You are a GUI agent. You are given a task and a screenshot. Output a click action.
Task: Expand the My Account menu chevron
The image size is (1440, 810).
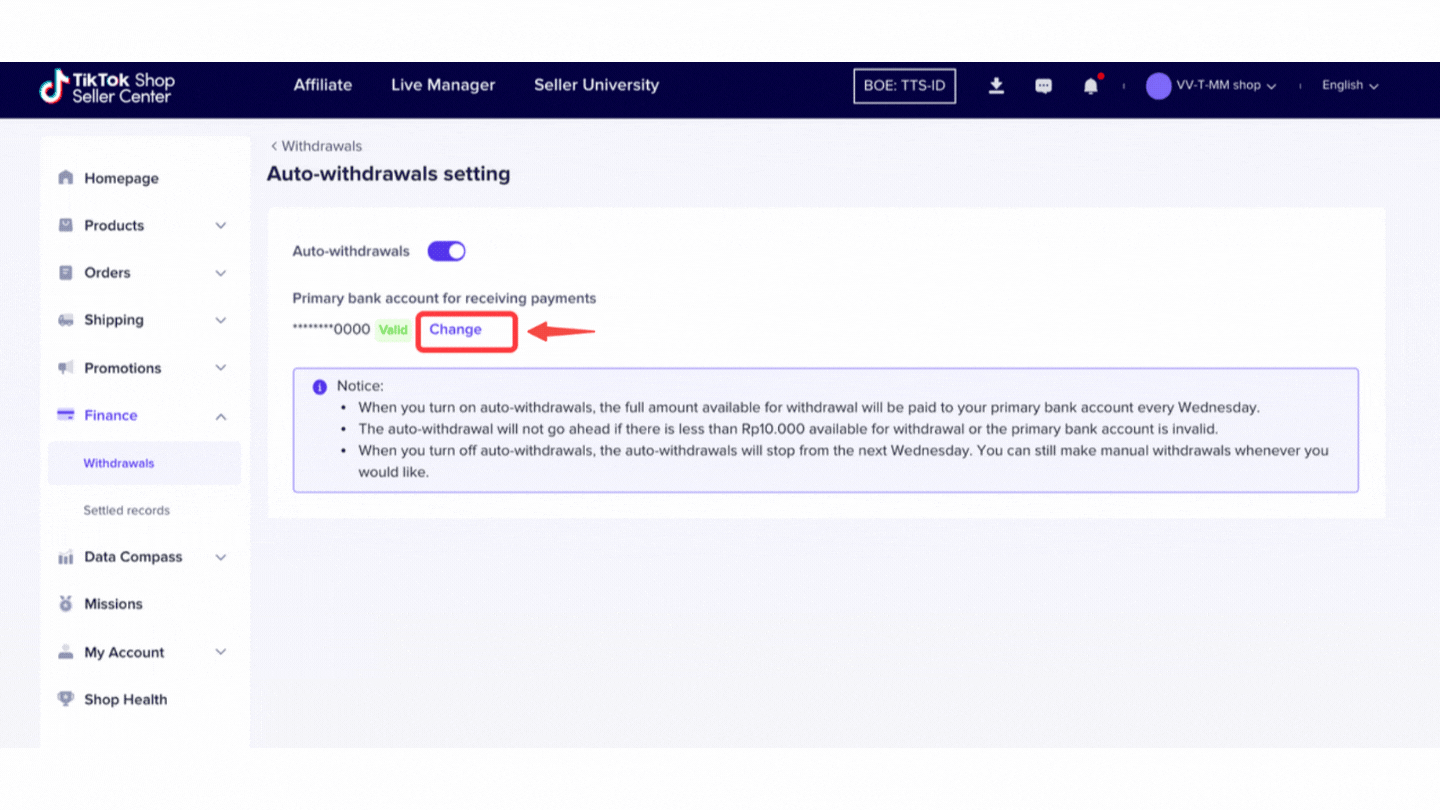(x=221, y=652)
